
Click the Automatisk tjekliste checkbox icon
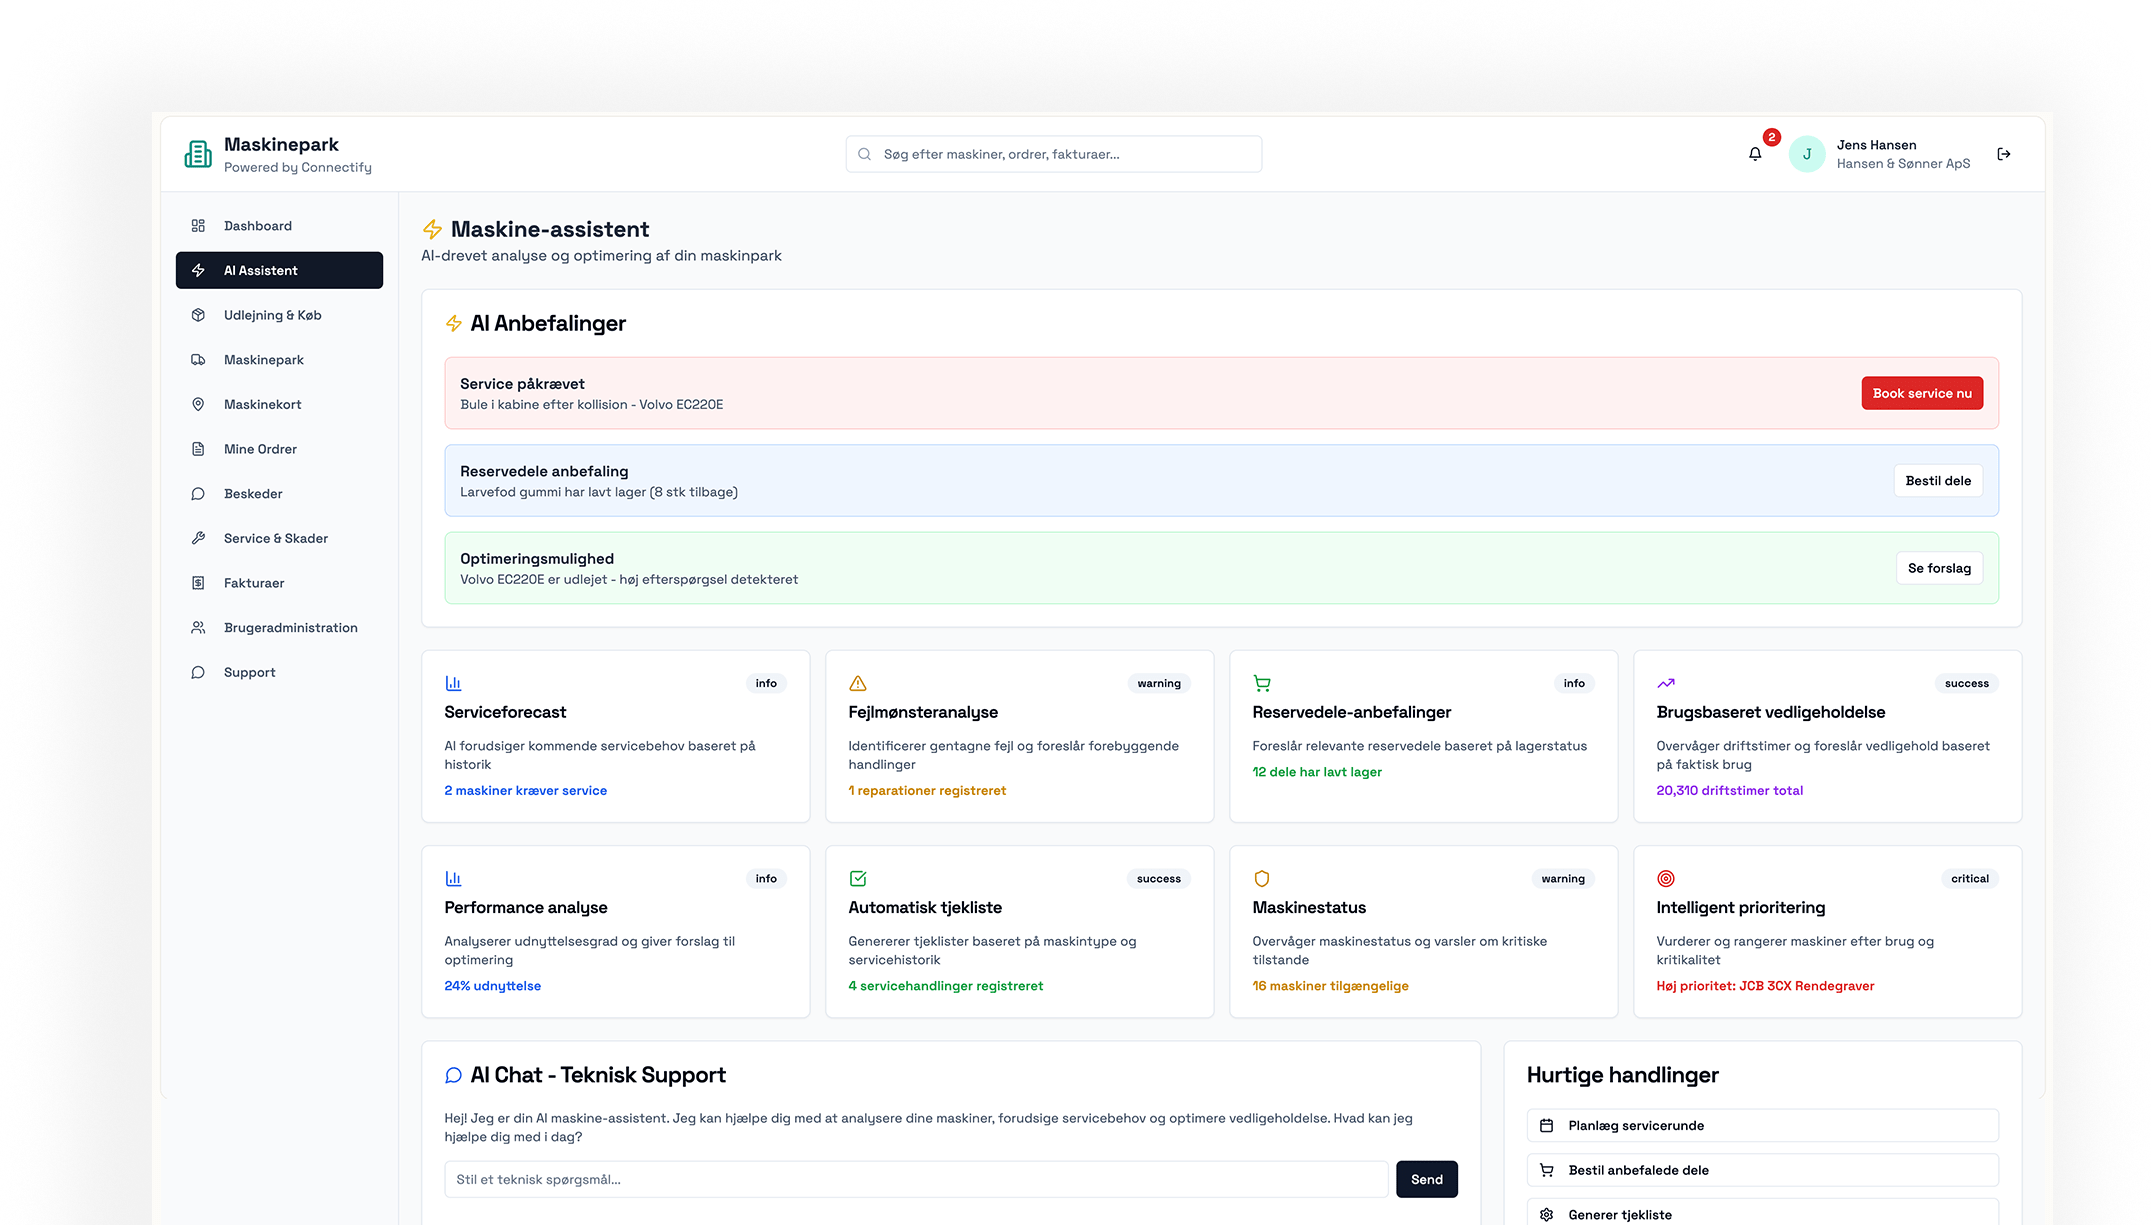[x=857, y=878]
